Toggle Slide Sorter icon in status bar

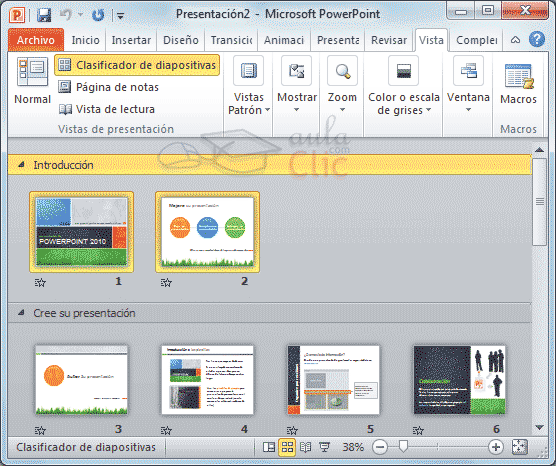(287, 447)
